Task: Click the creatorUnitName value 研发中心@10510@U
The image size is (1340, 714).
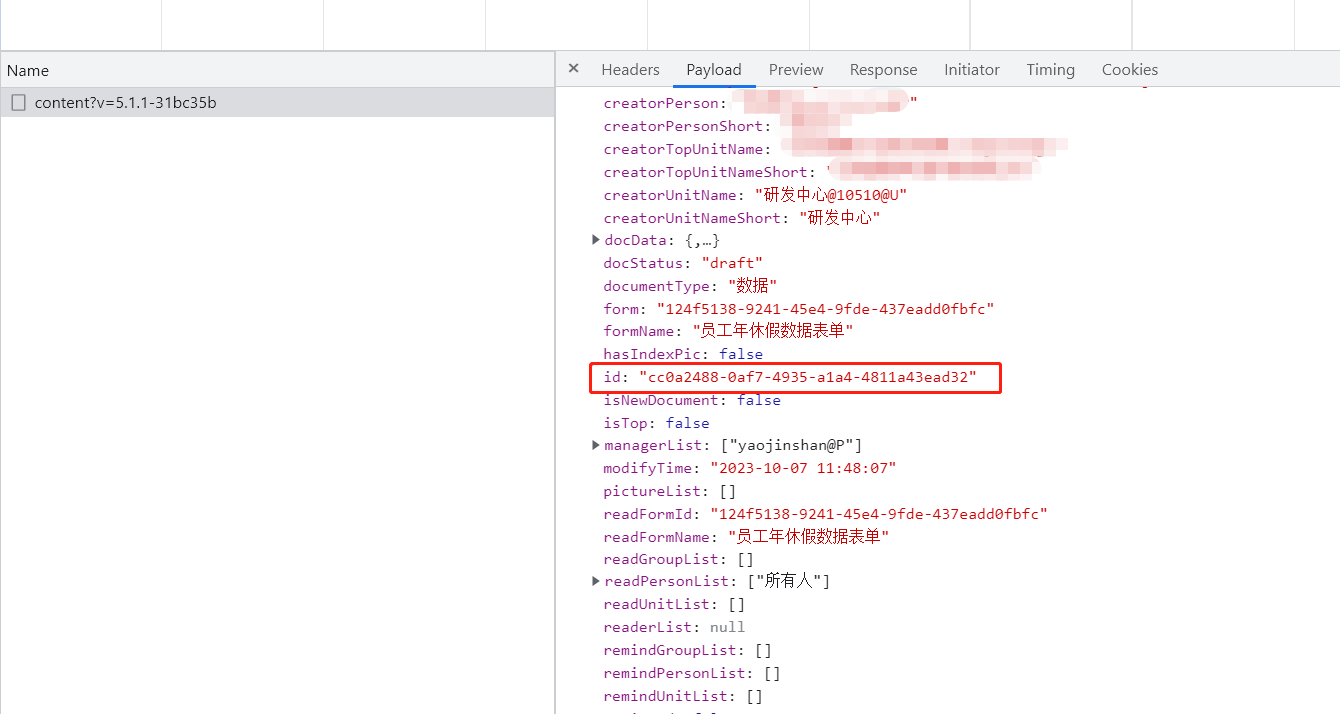Action: [830, 194]
